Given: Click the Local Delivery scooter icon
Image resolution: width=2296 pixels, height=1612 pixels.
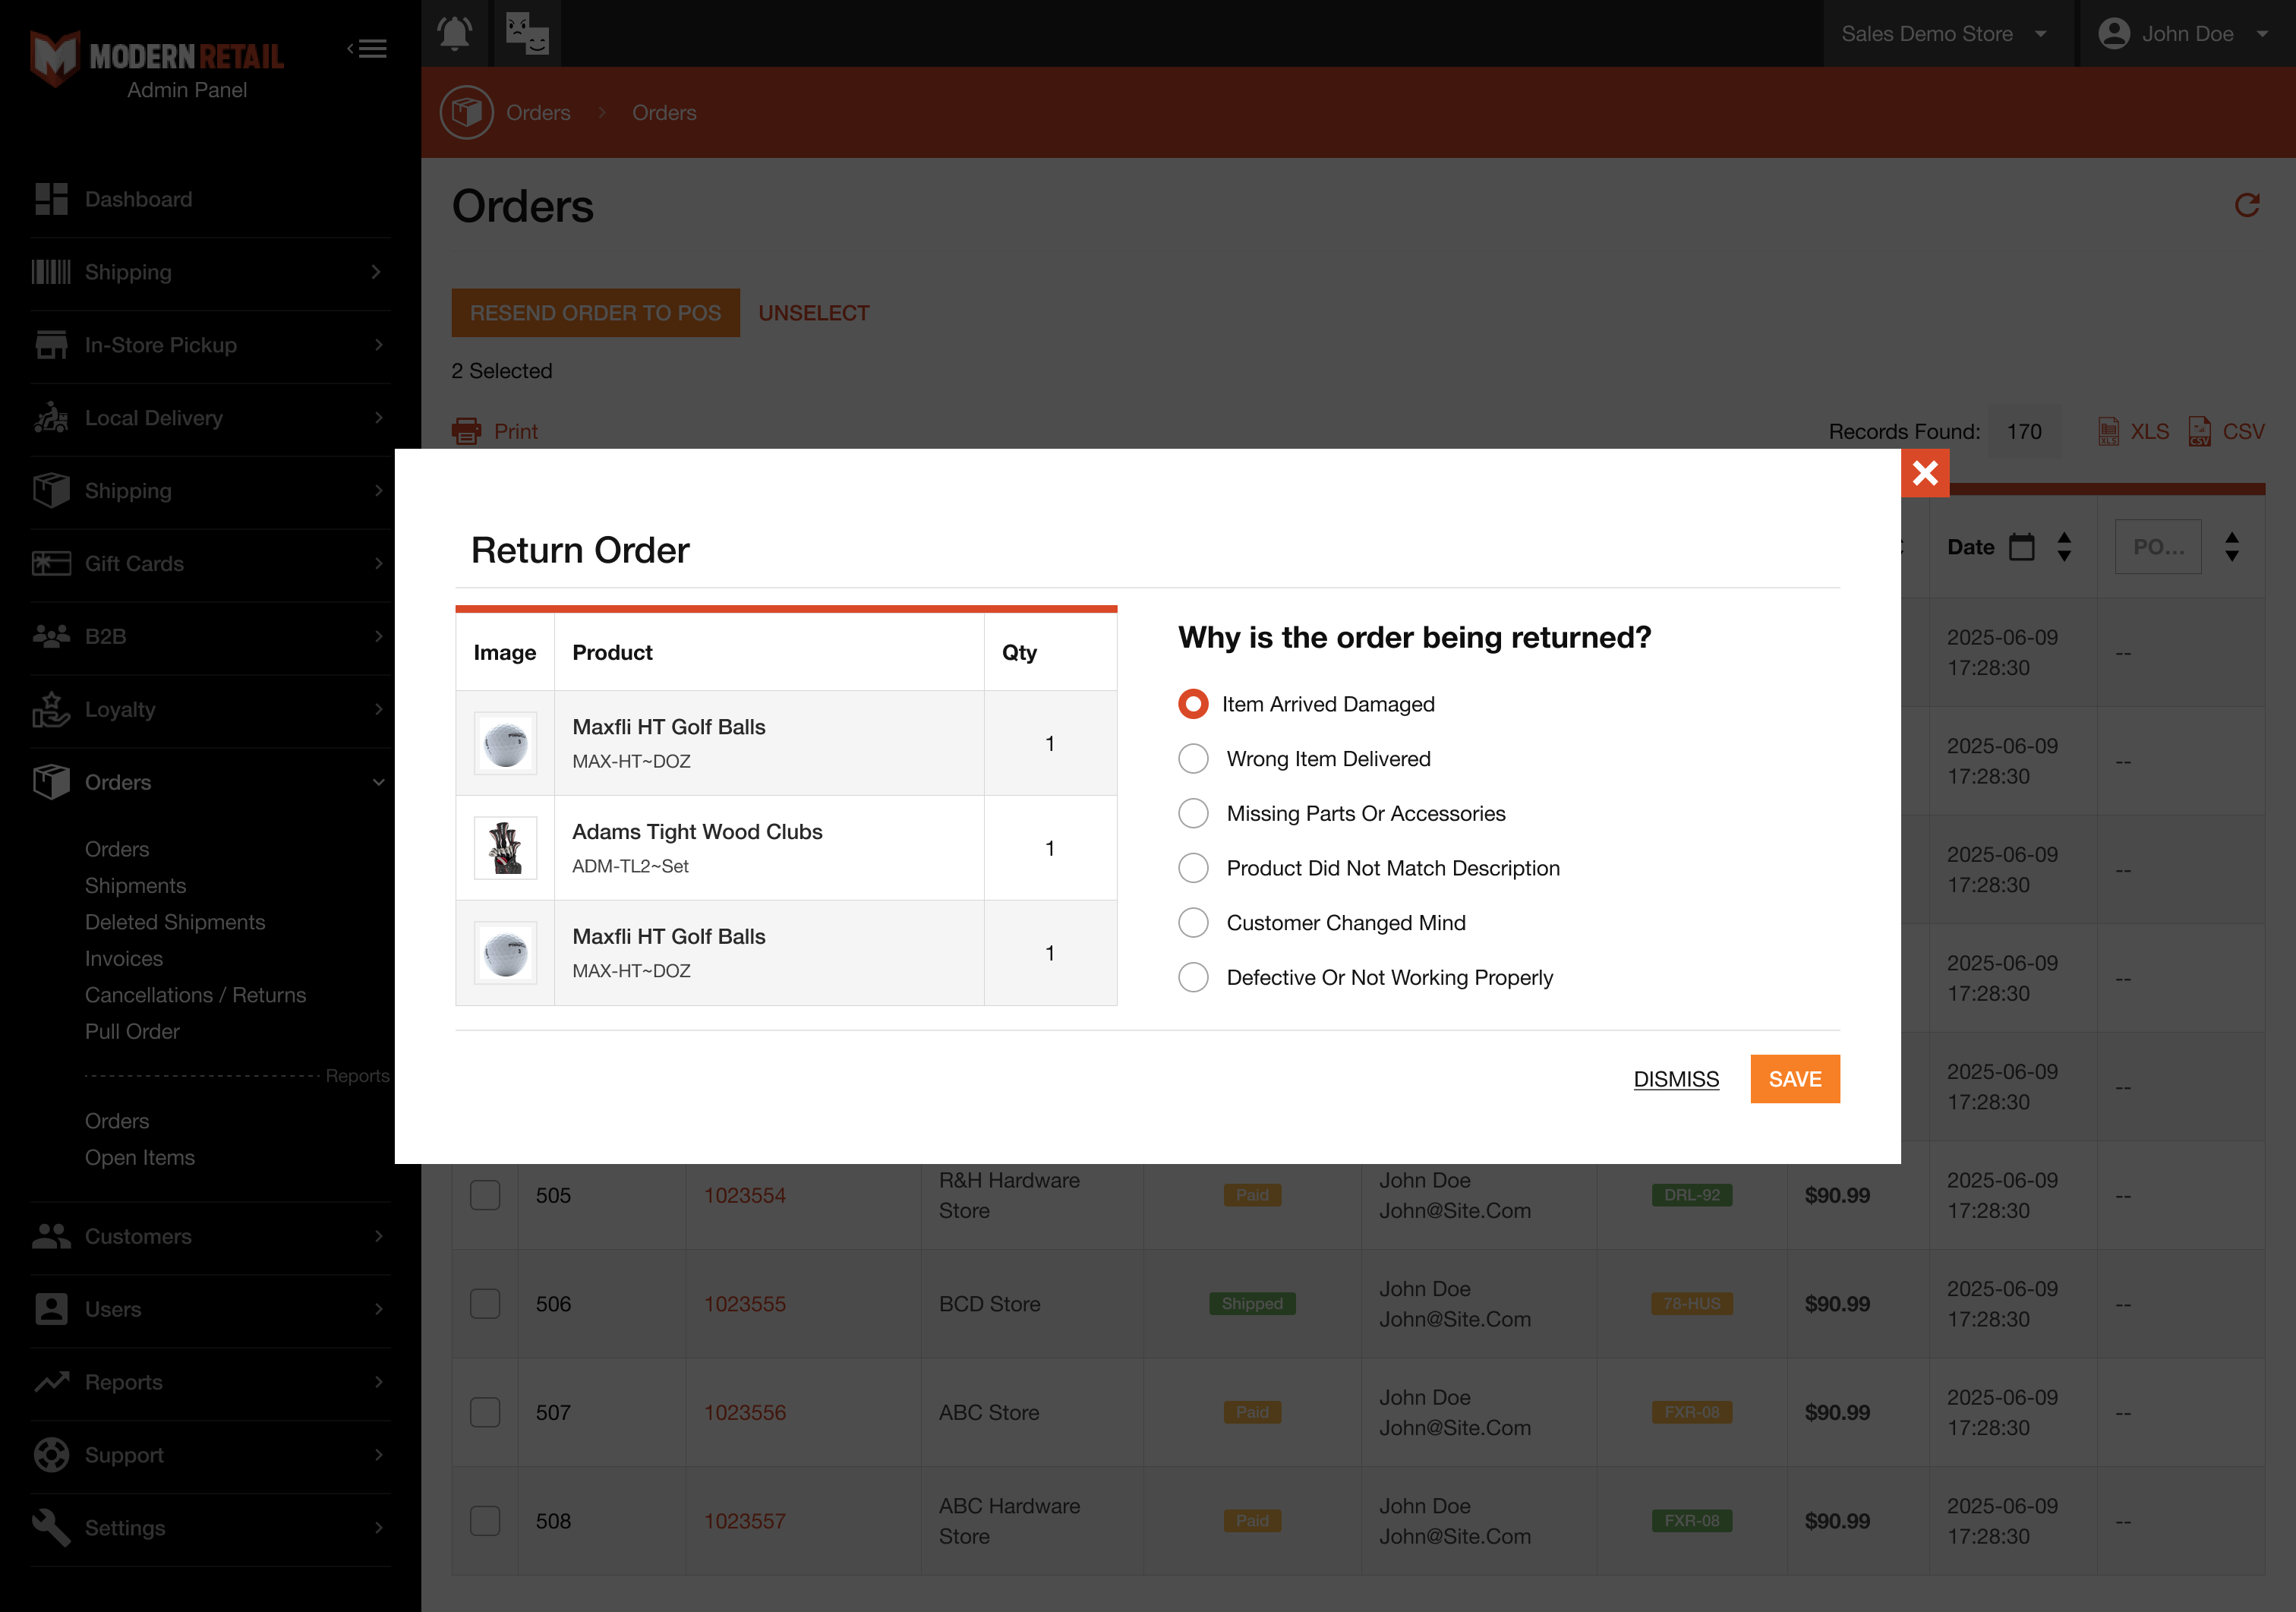Looking at the screenshot, I should click(x=51, y=418).
